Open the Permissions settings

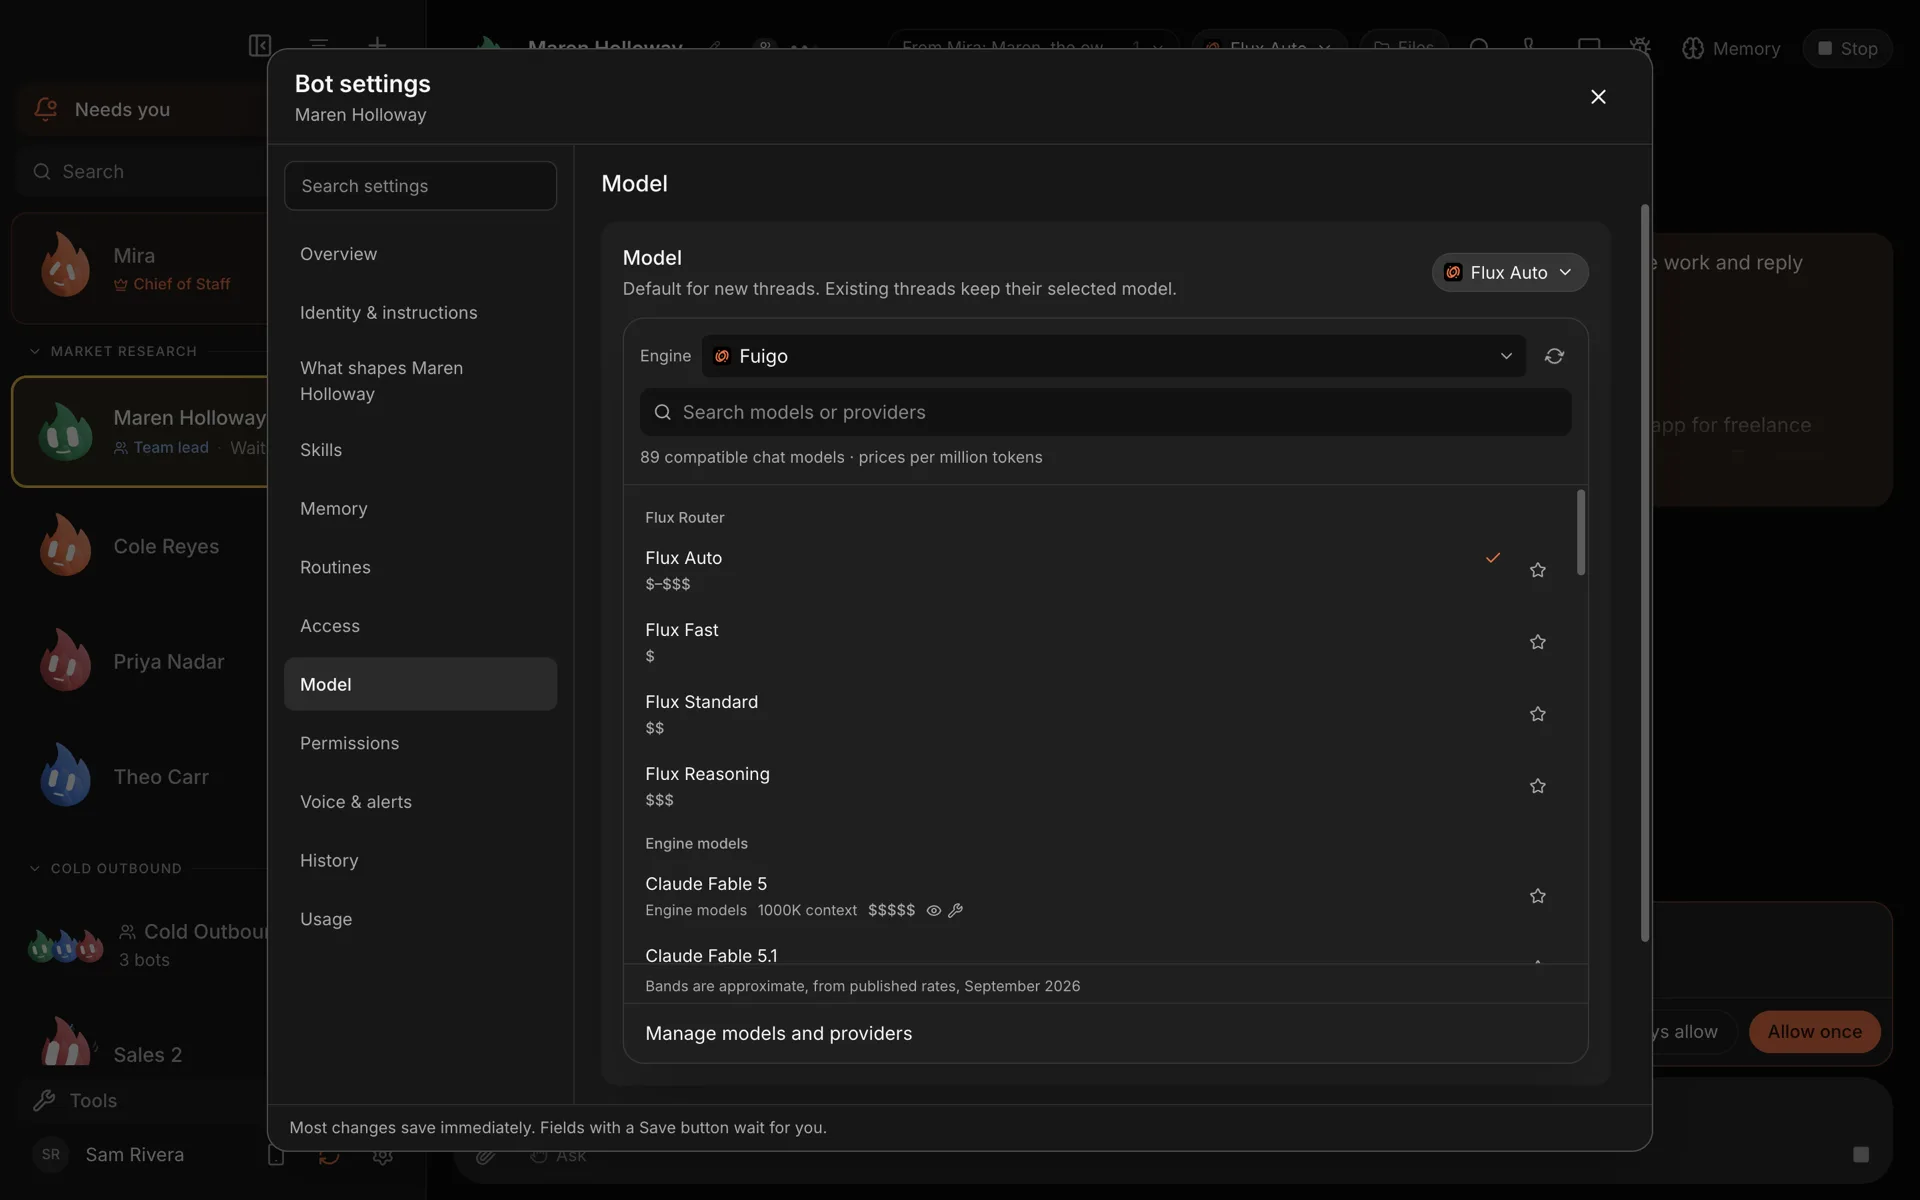click(x=420, y=743)
